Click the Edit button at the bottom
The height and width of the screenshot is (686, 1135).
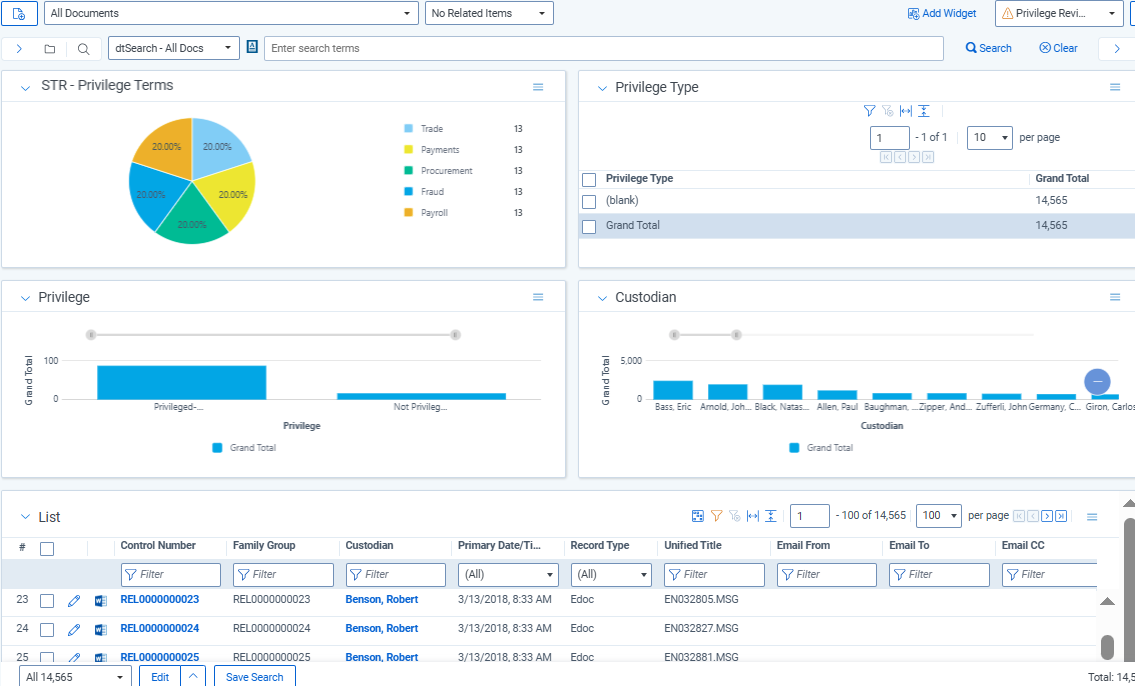pos(160,677)
